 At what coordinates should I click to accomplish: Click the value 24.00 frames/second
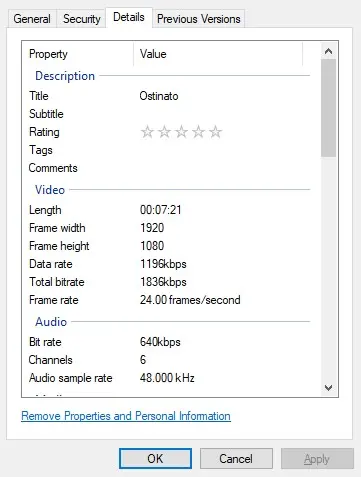(190, 300)
